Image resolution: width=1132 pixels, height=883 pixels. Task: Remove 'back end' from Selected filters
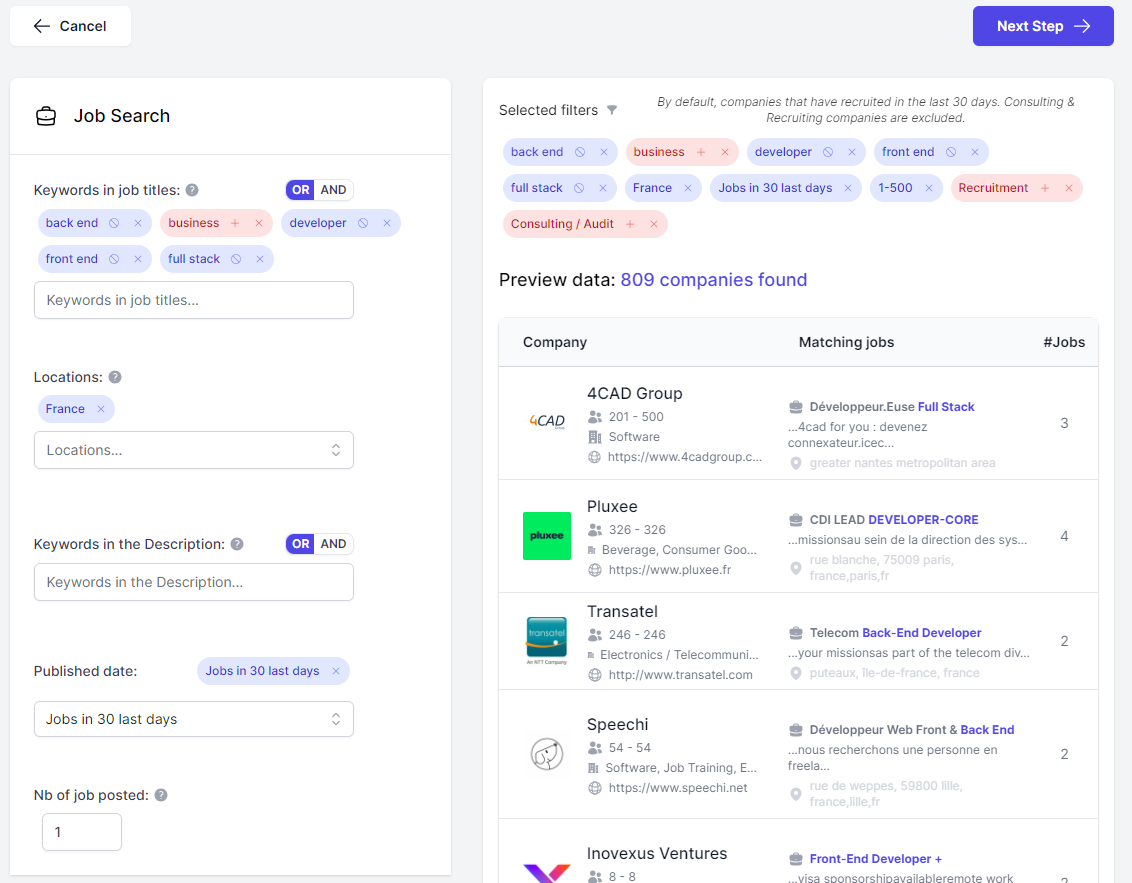tap(604, 152)
